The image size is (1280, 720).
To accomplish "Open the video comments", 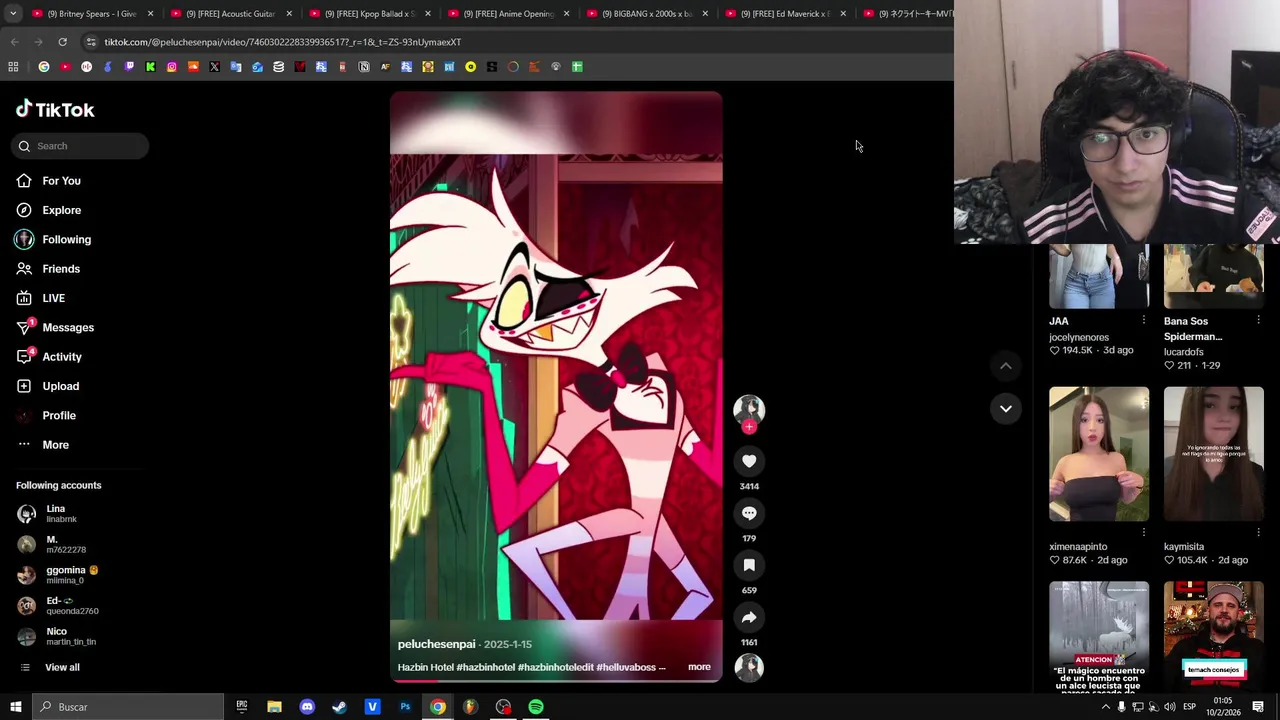I will tap(749, 513).
